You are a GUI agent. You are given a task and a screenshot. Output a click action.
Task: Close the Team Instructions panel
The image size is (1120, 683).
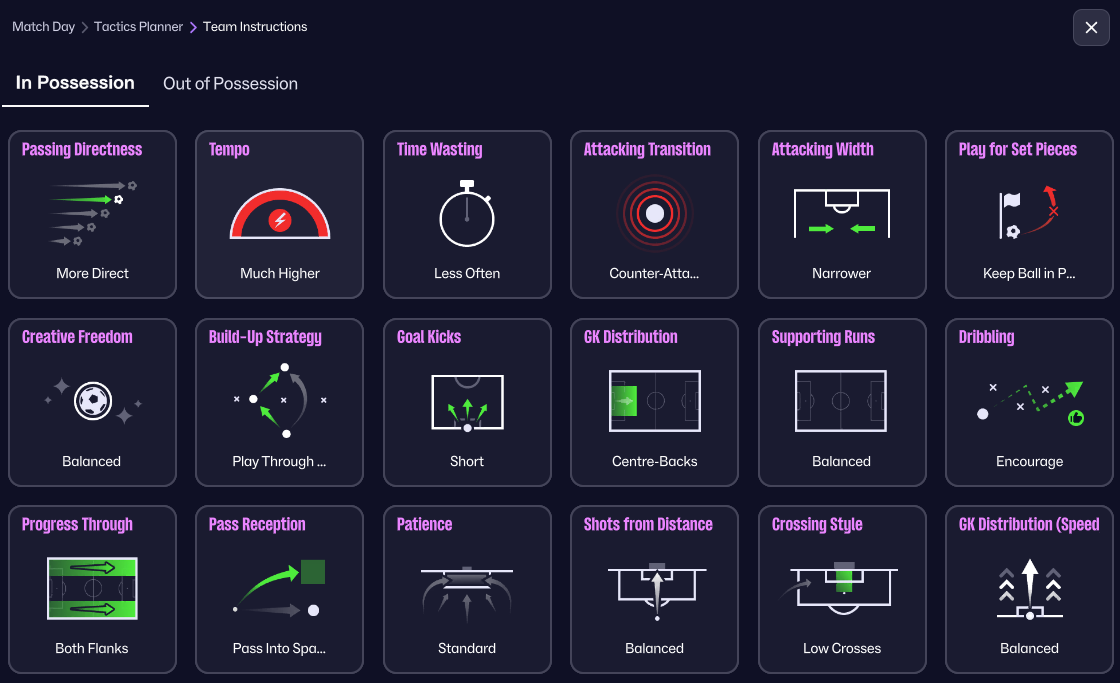point(1091,28)
